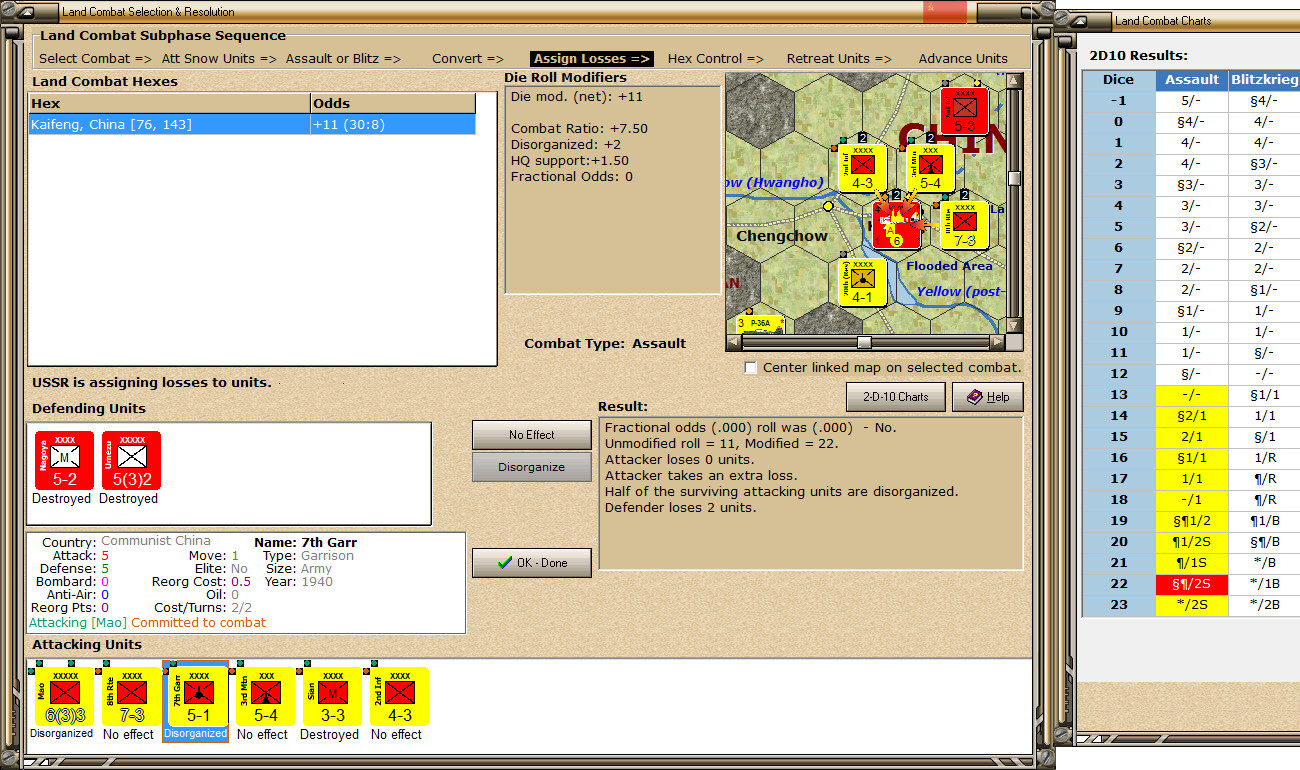Screen dimensions: 1300x770
Task: Click the Assault column header in Land Combat Charts
Action: (x=1191, y=80)
